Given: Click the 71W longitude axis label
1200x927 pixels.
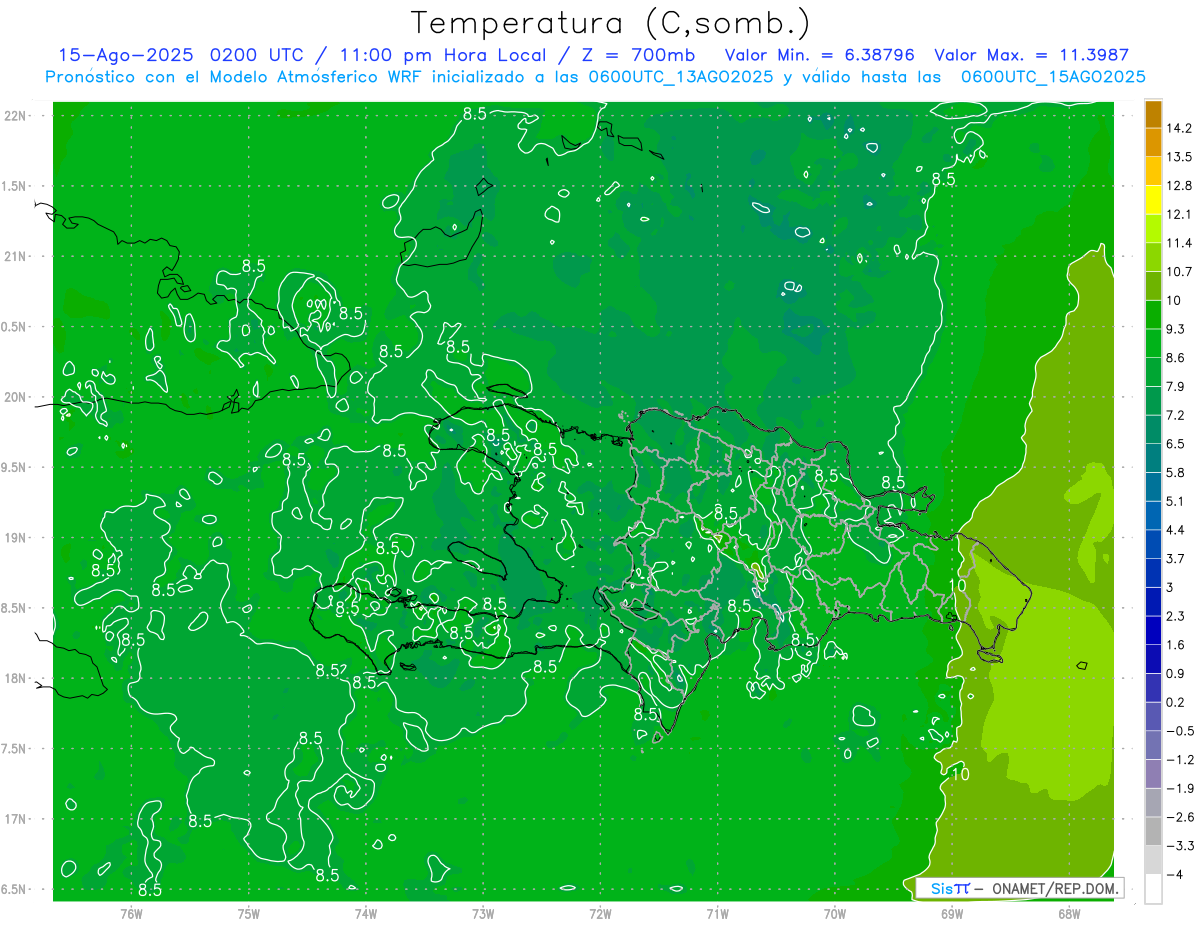Looking at the screenshot, I should click(x=717, y=913).
